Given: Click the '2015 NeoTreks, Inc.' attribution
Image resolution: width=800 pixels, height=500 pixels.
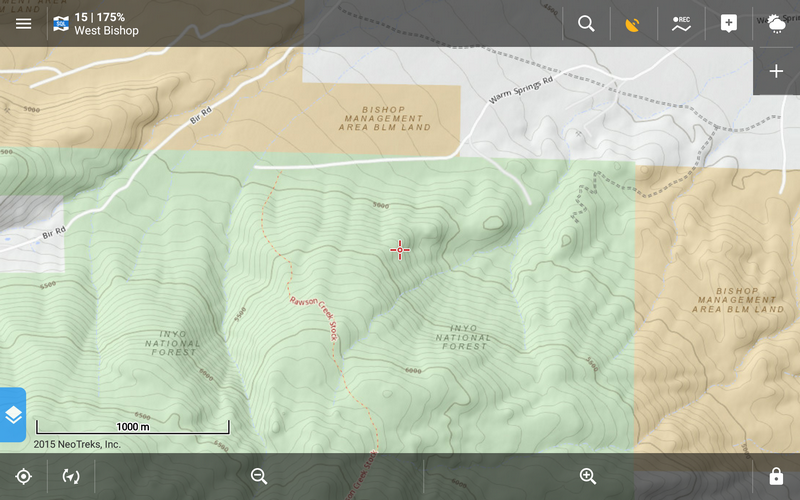Looking at the screenshot, I should click(x=77, y=444).
